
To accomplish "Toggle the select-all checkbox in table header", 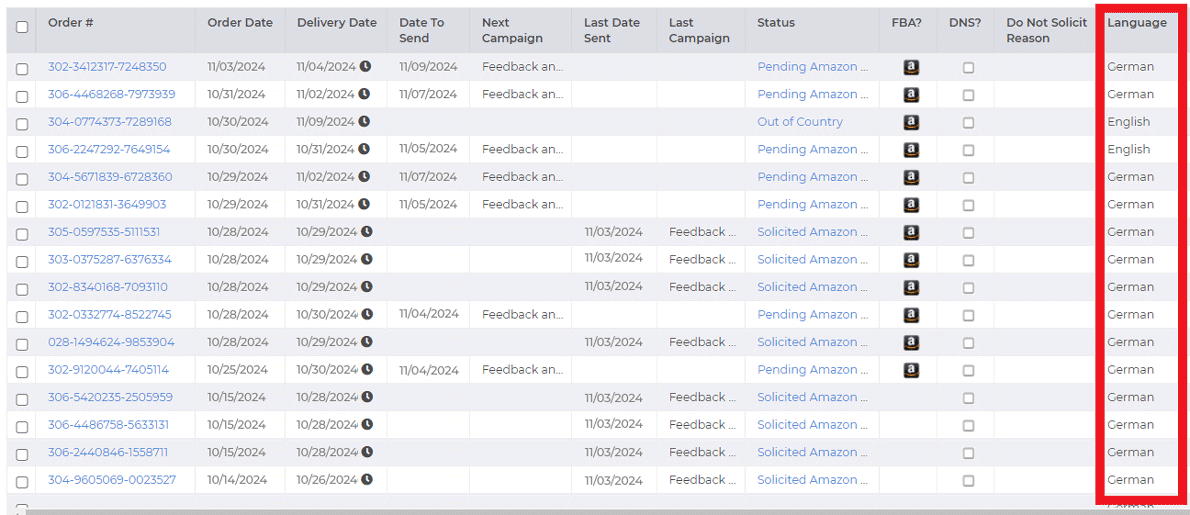I will point(22,28).
